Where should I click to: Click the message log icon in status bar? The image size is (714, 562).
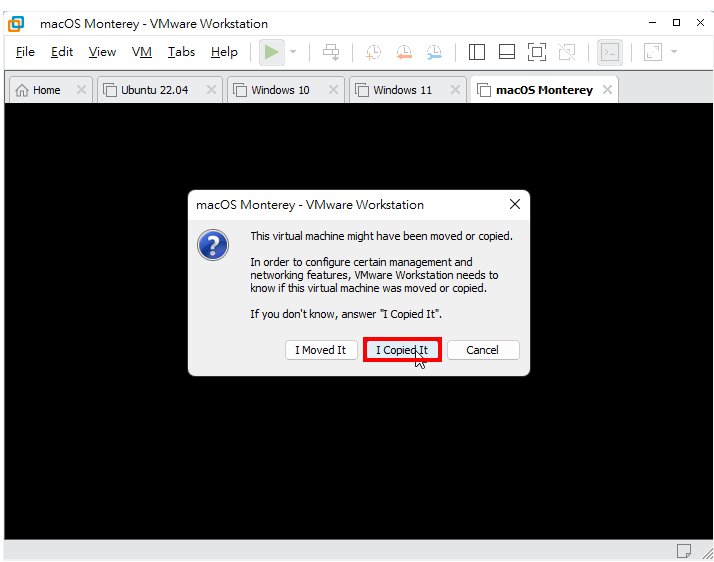[x=683, y=551]
